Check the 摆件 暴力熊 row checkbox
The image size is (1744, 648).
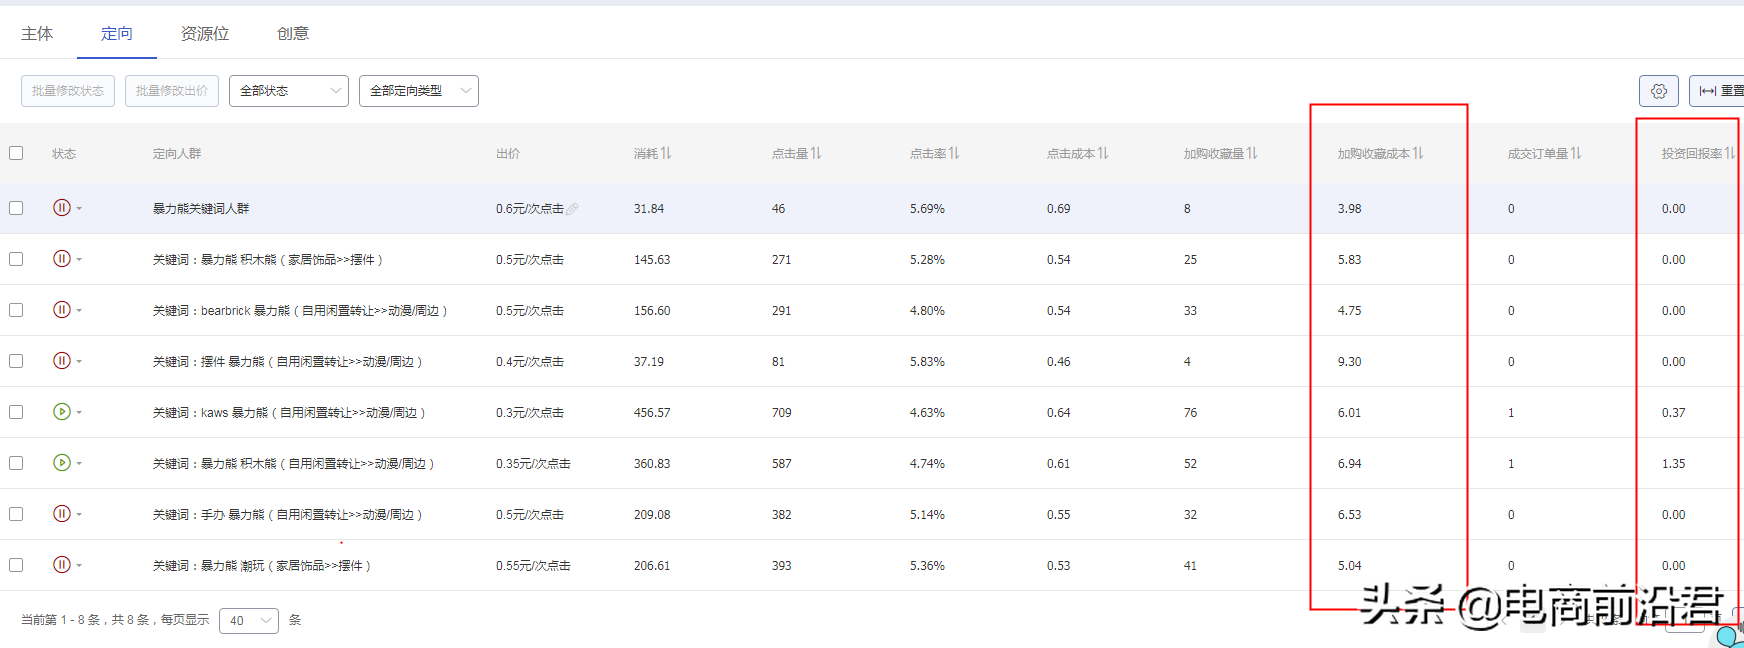pos(16,361)
